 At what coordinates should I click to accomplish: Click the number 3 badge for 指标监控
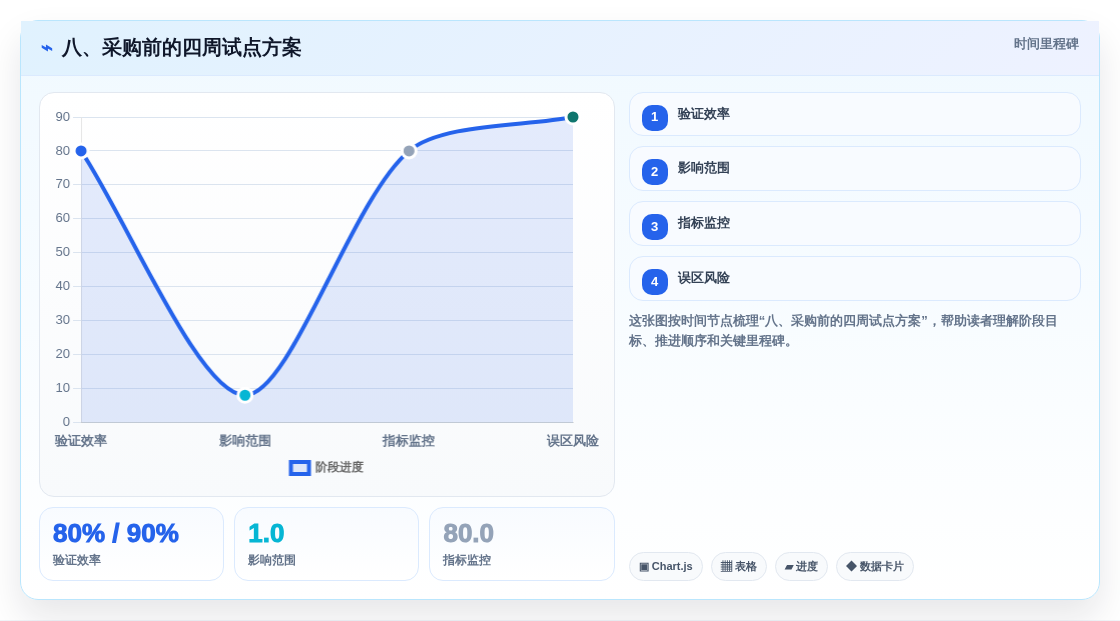click(654, 227)
